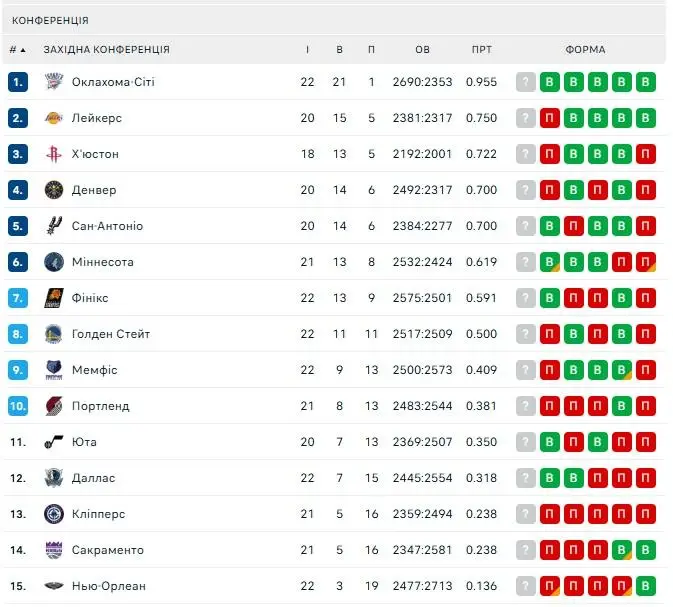Click the Lakers team logo
Image resolution: width=673 pixels, height=607 pixels.
tap(54, 118)
